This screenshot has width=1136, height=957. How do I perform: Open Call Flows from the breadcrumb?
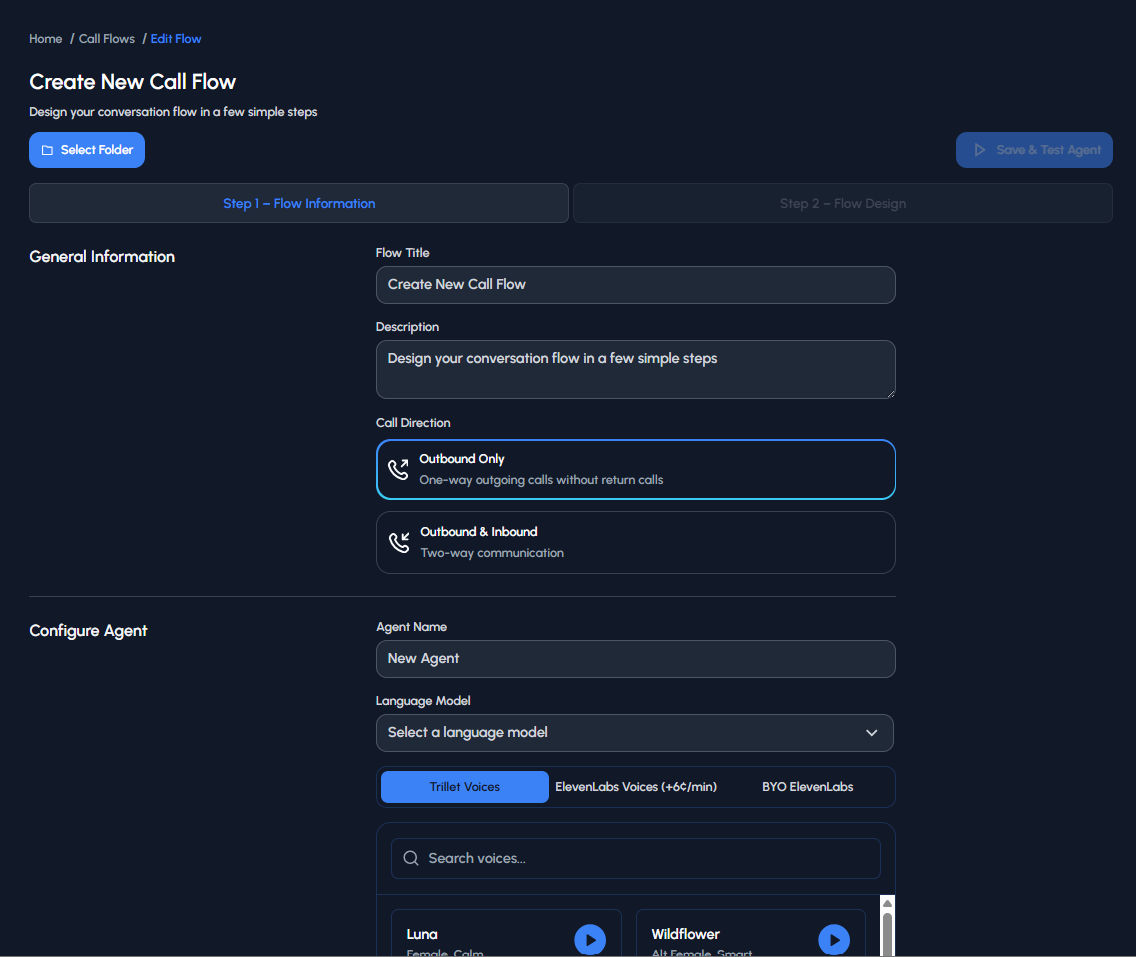tap(106, 38)
